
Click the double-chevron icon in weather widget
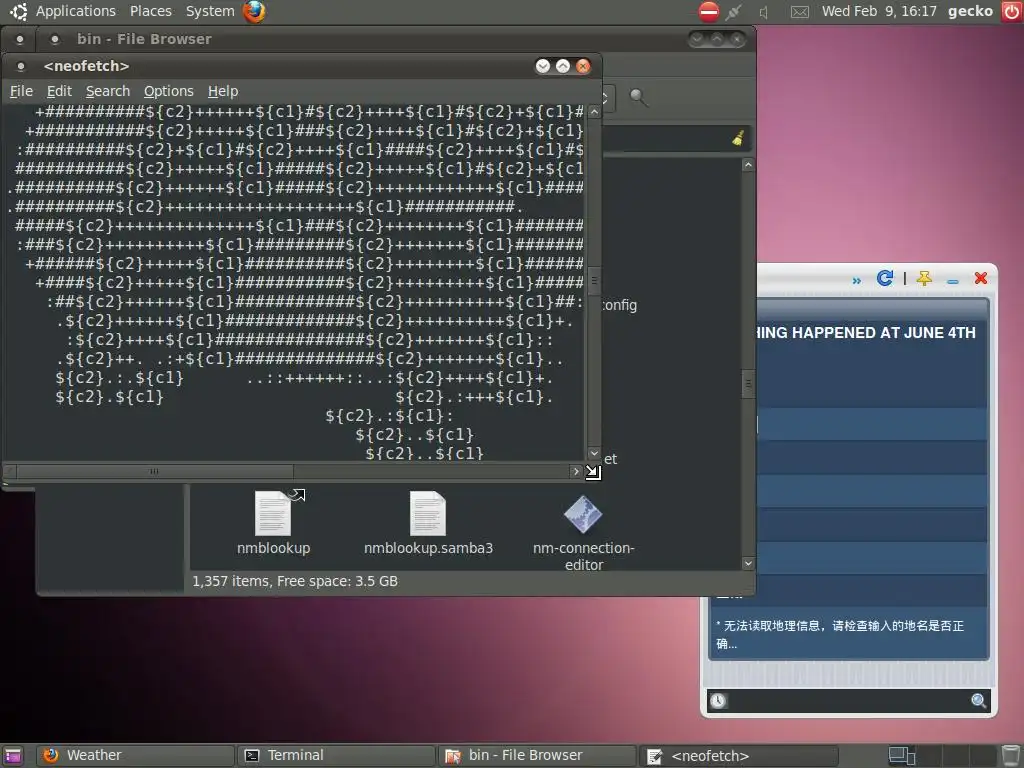point(856,281)
